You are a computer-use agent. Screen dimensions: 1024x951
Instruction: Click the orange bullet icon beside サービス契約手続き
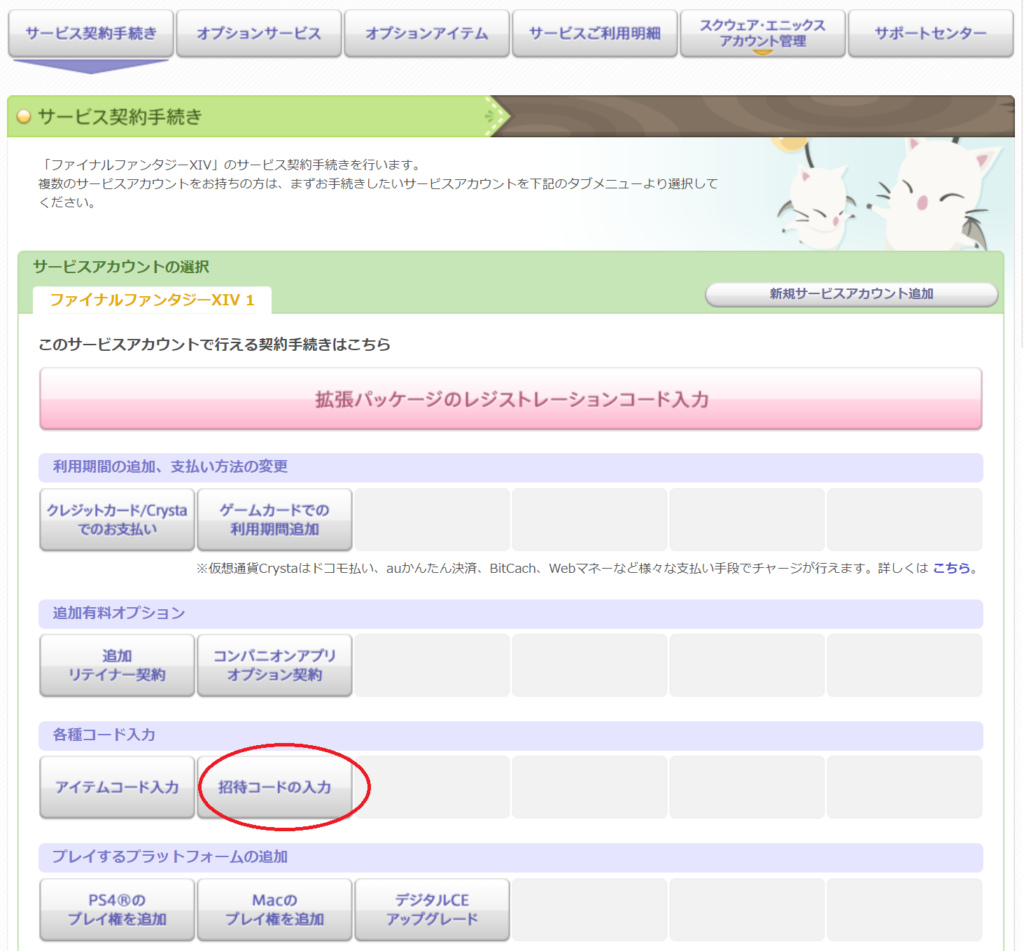[24, 117]
